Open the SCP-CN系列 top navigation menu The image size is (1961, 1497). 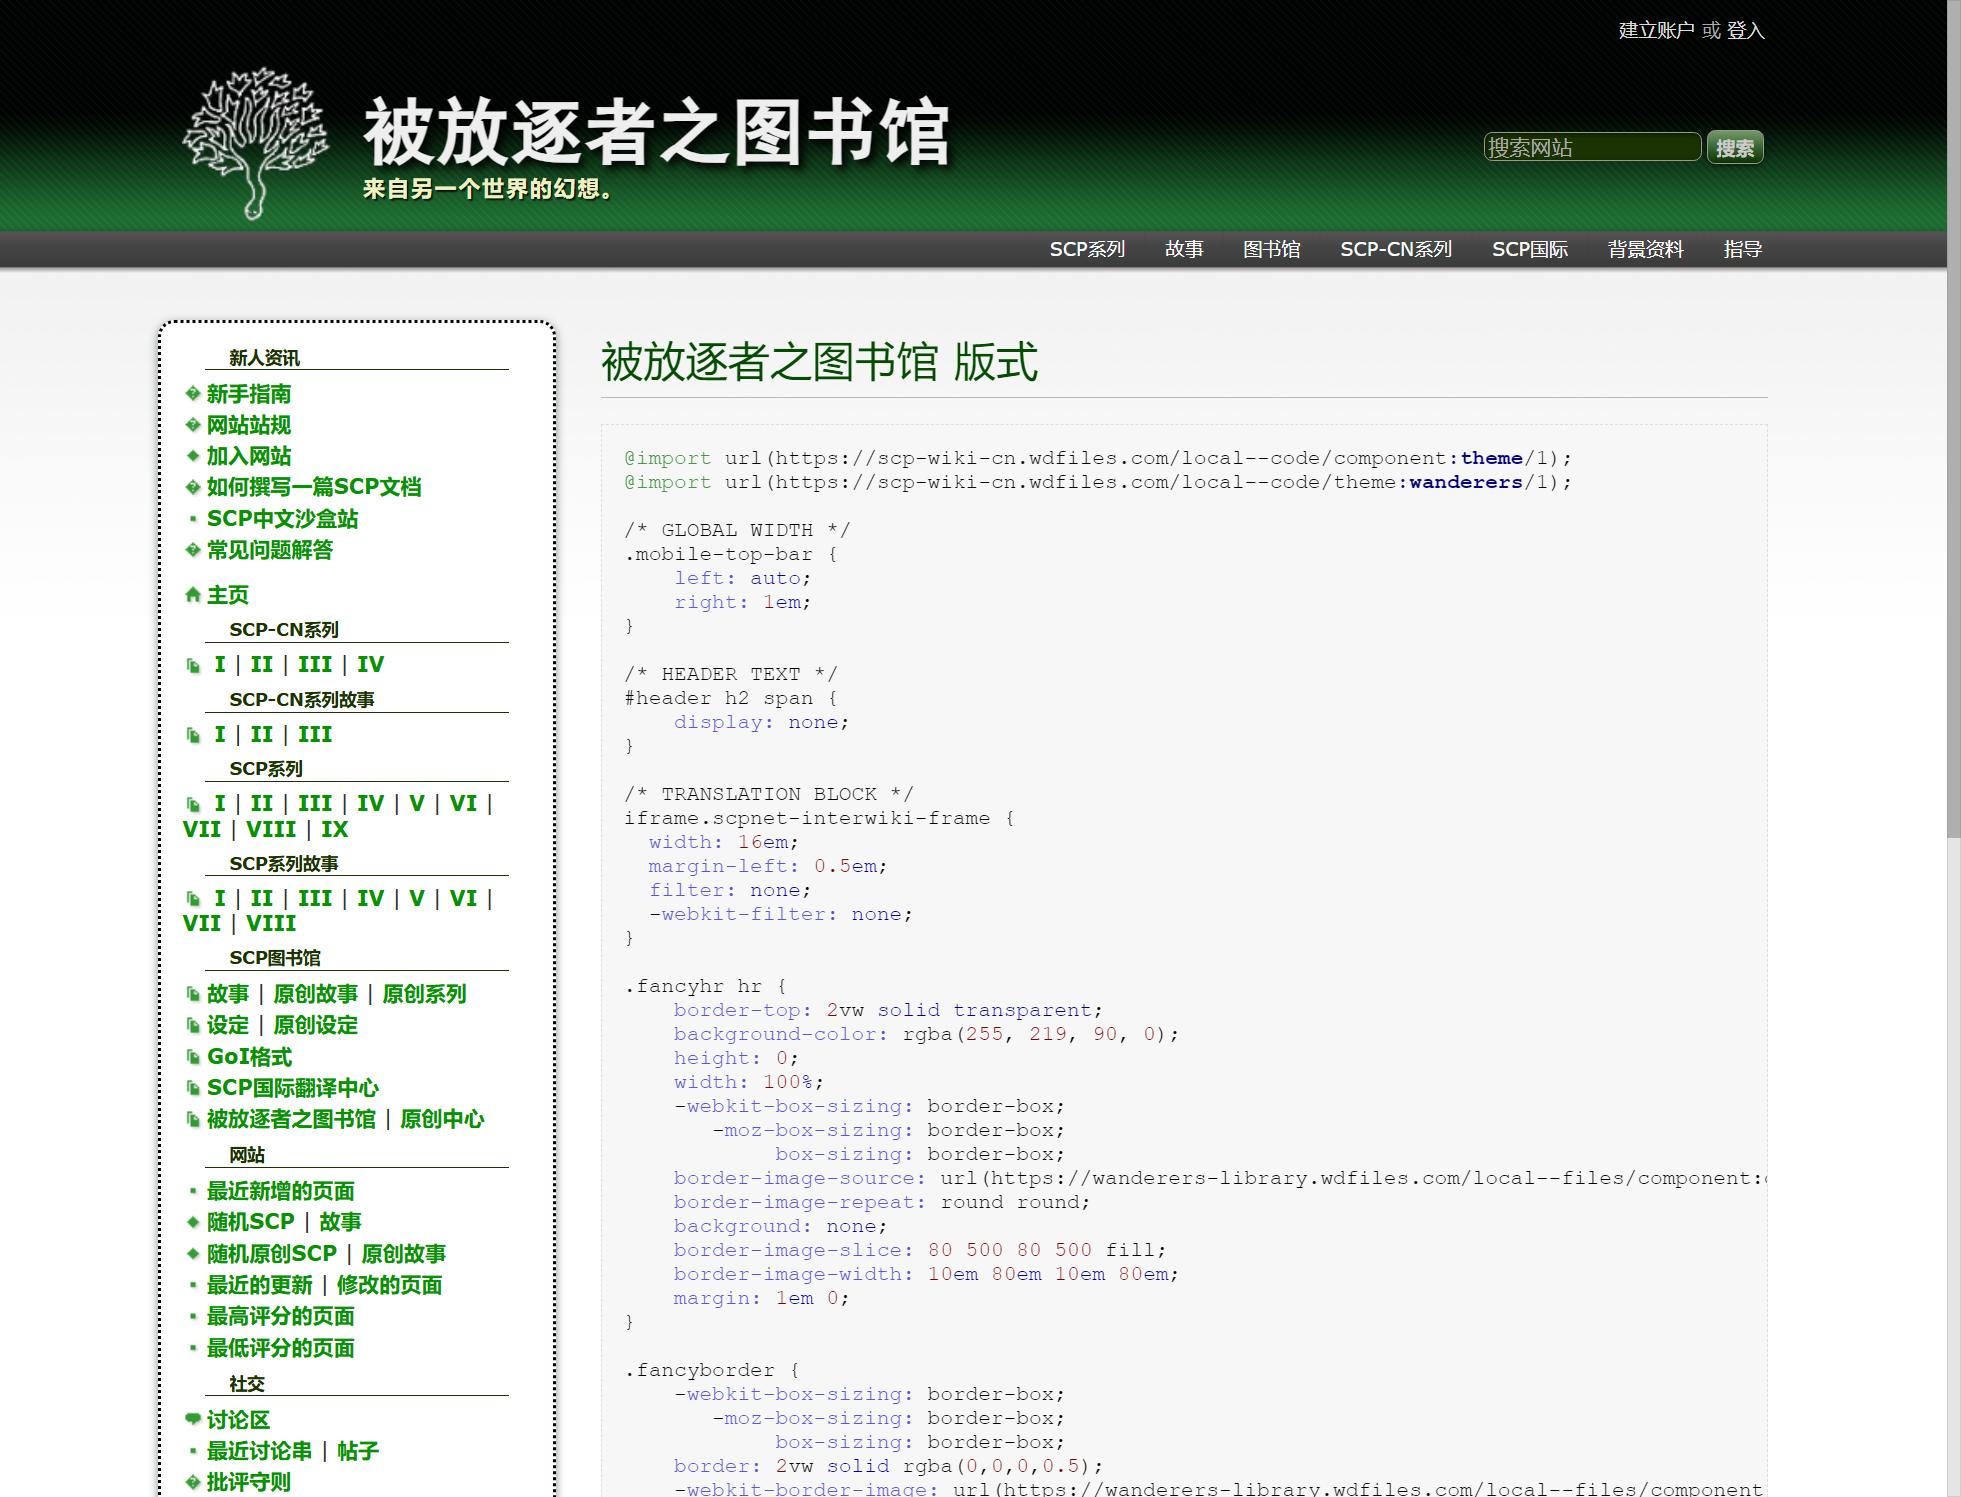point(1395,249)
